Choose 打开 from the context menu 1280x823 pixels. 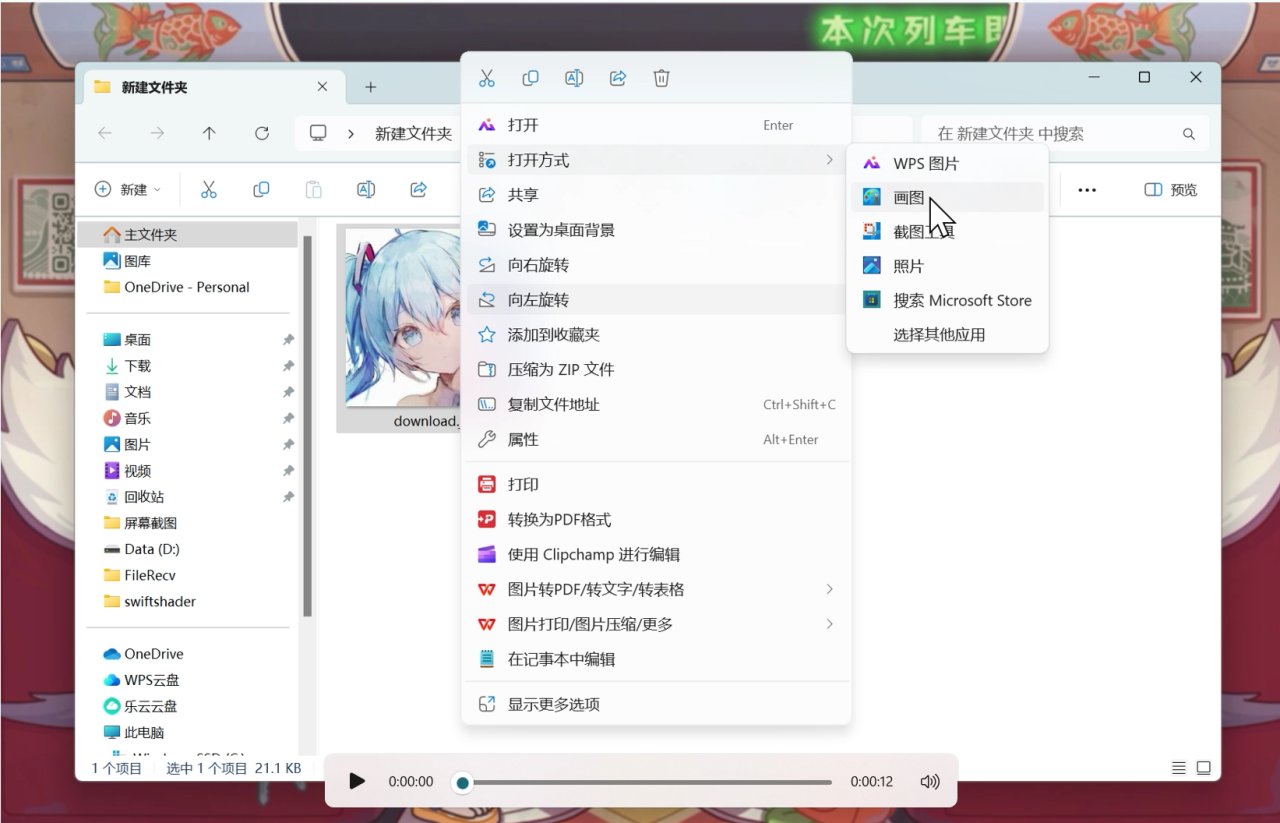tap(656, 125)
